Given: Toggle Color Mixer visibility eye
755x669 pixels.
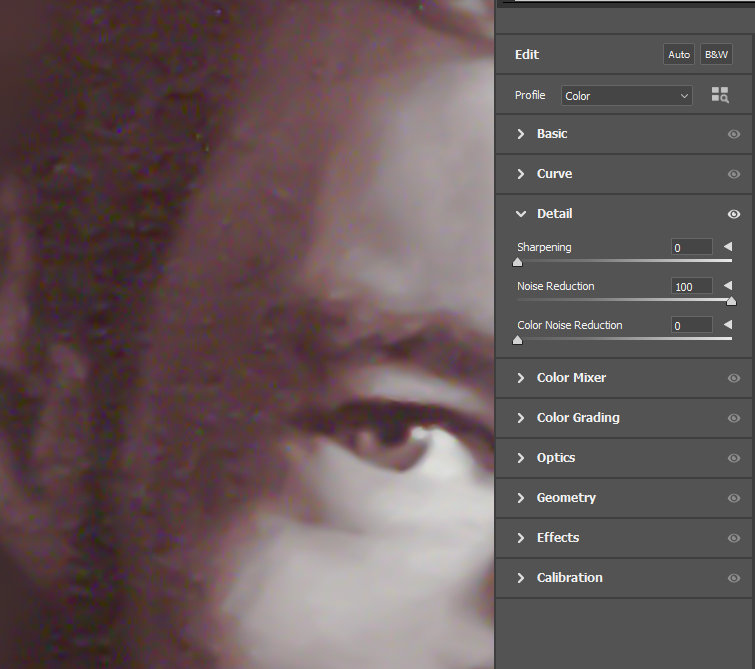Looking at the screenshot, I should click(734, 378).
